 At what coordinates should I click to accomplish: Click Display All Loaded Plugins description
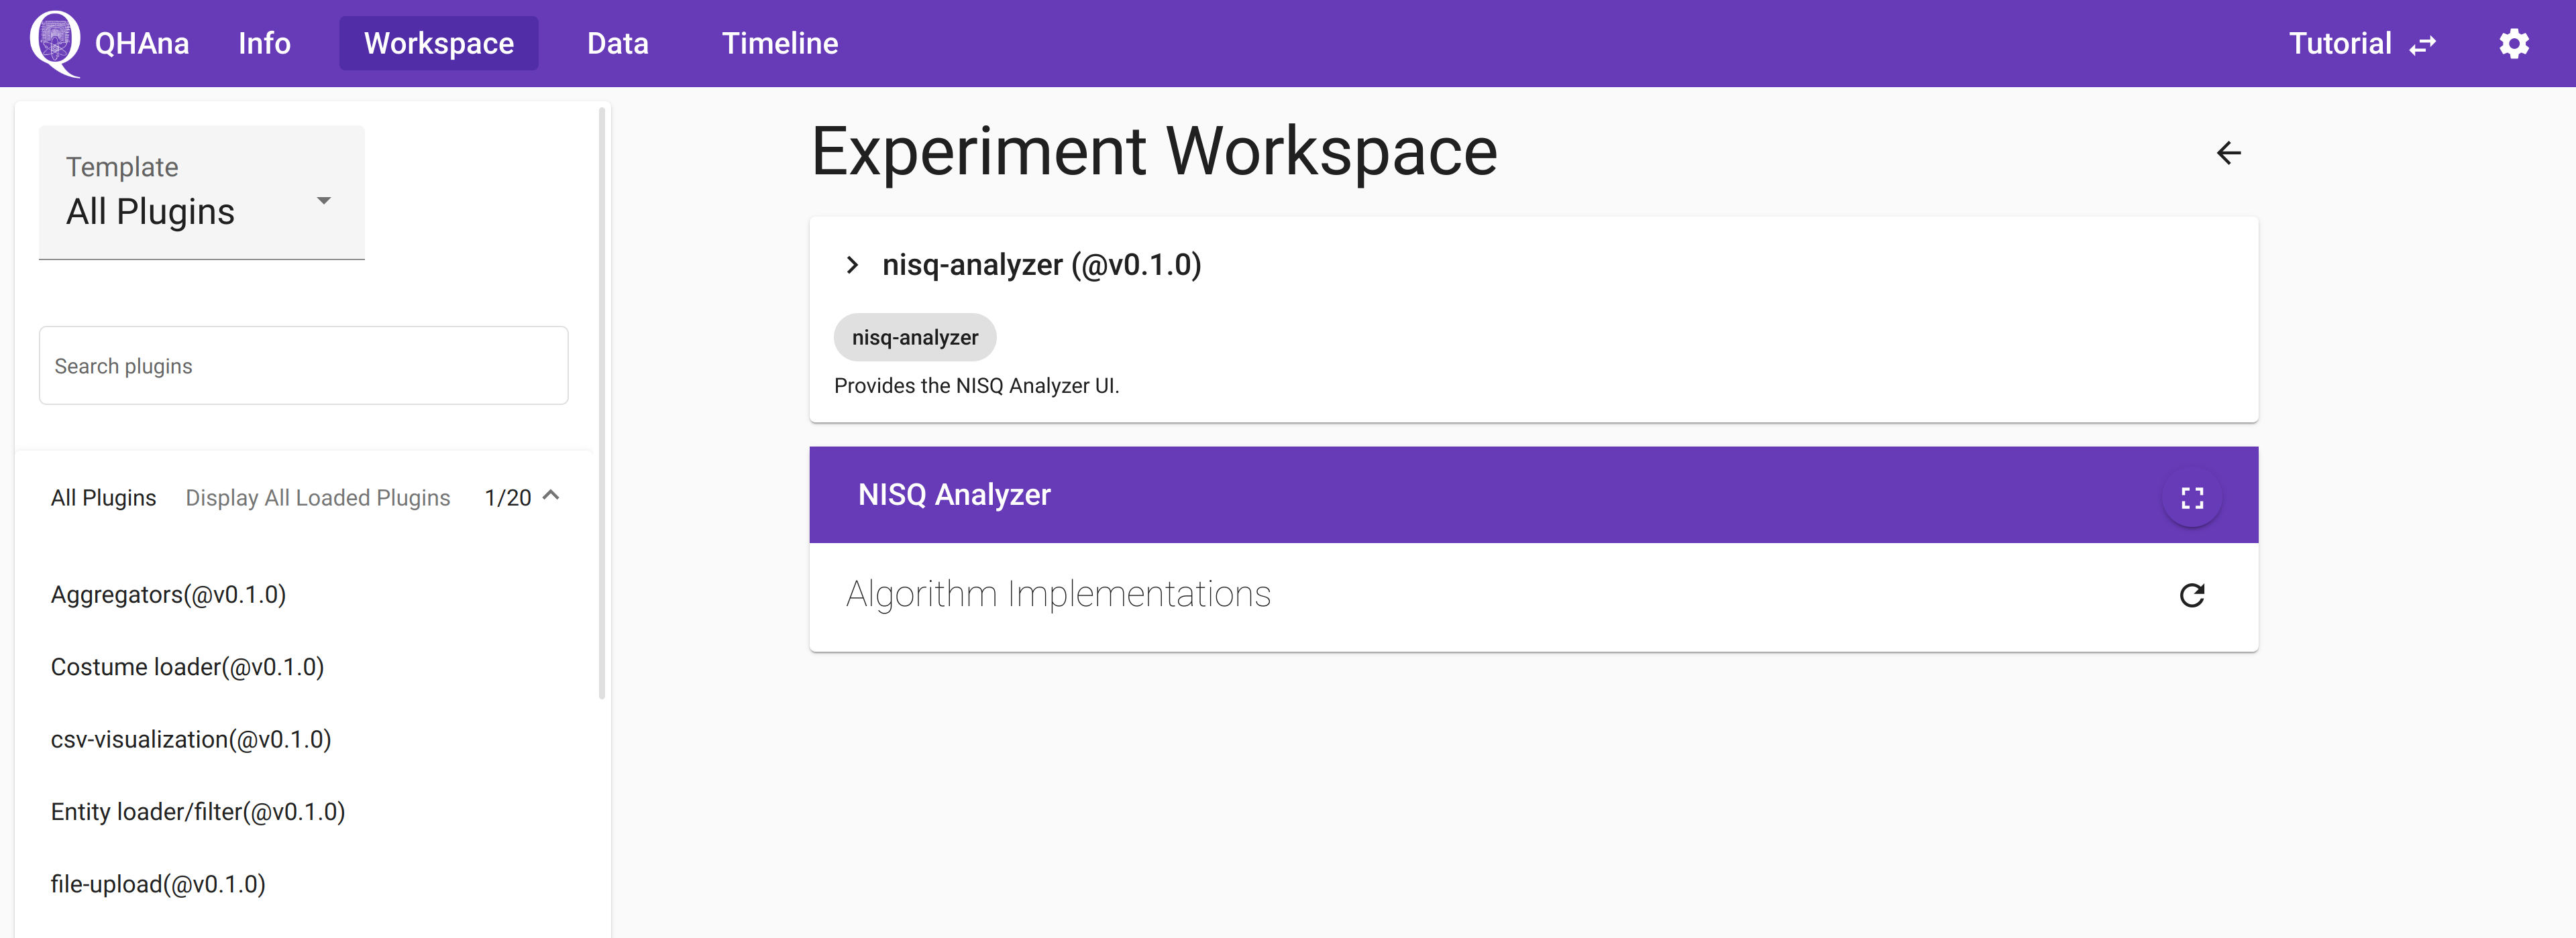[x=318, y=498]
